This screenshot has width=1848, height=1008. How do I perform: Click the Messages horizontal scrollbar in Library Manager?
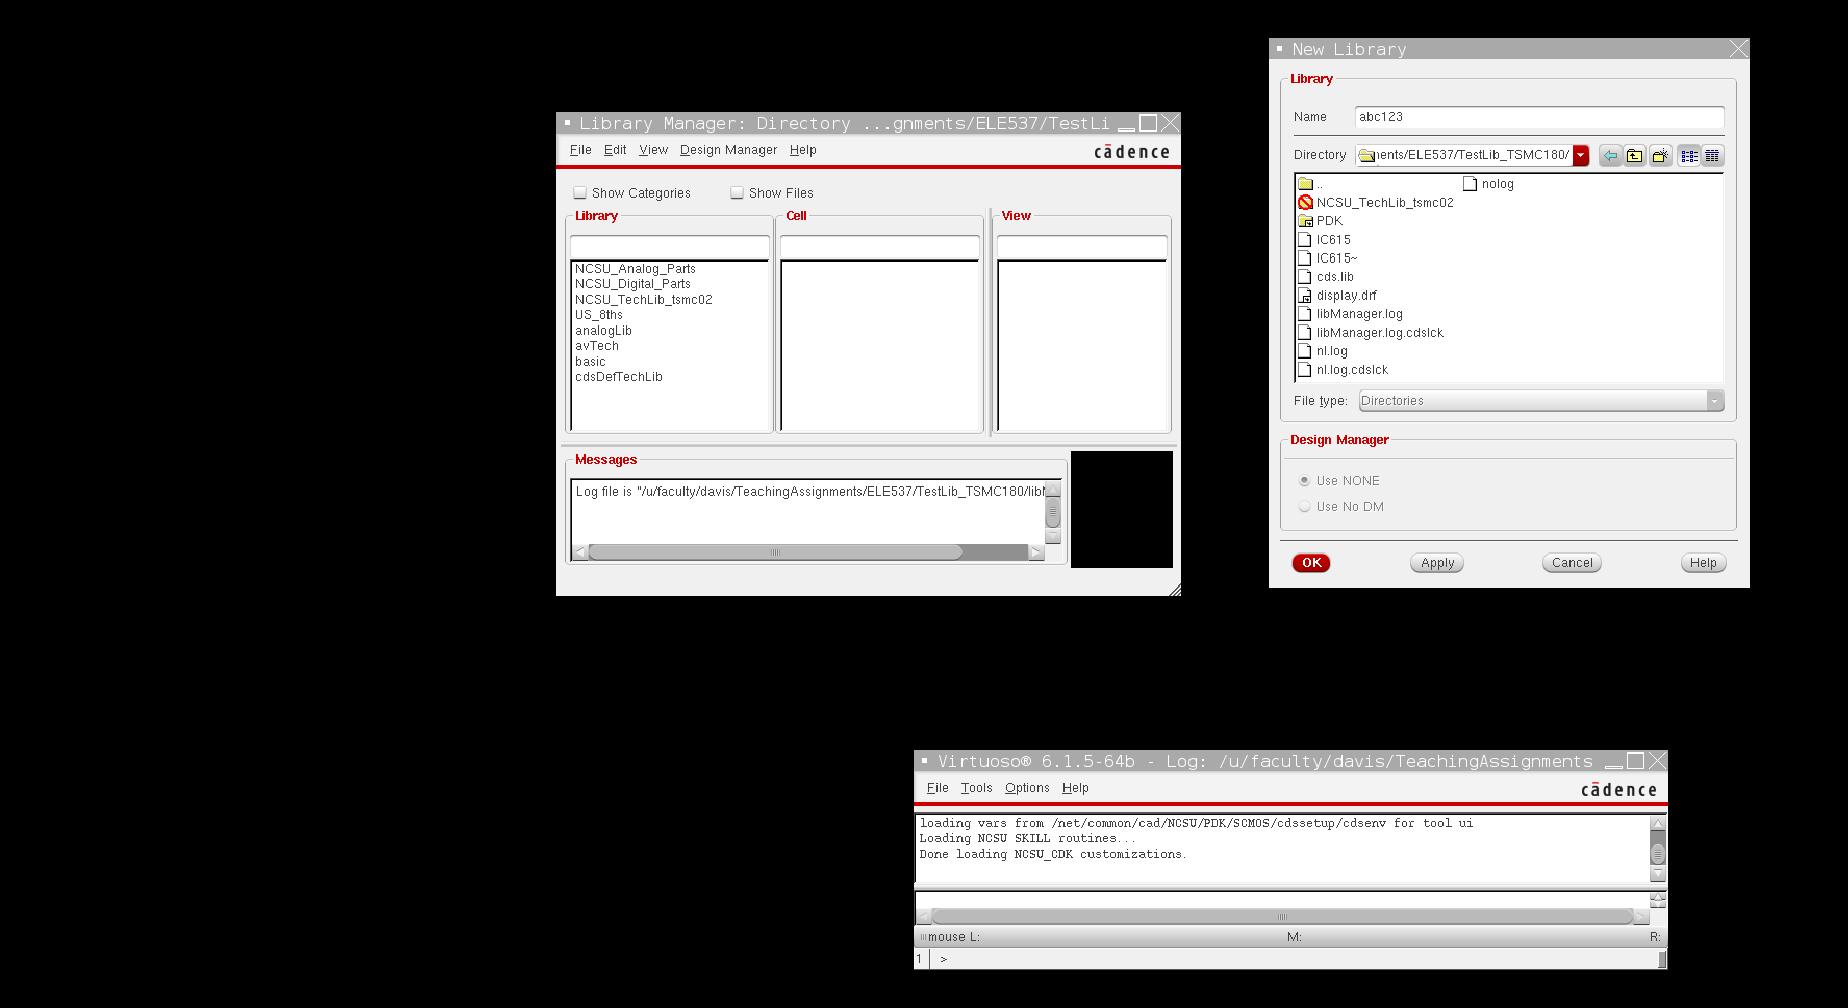[808, 552]
